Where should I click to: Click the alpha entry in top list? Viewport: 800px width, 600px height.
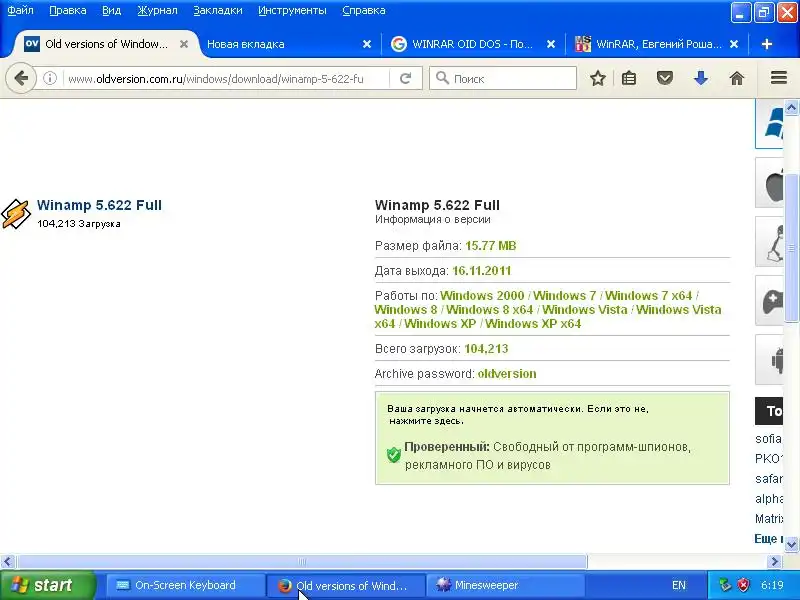769,498
